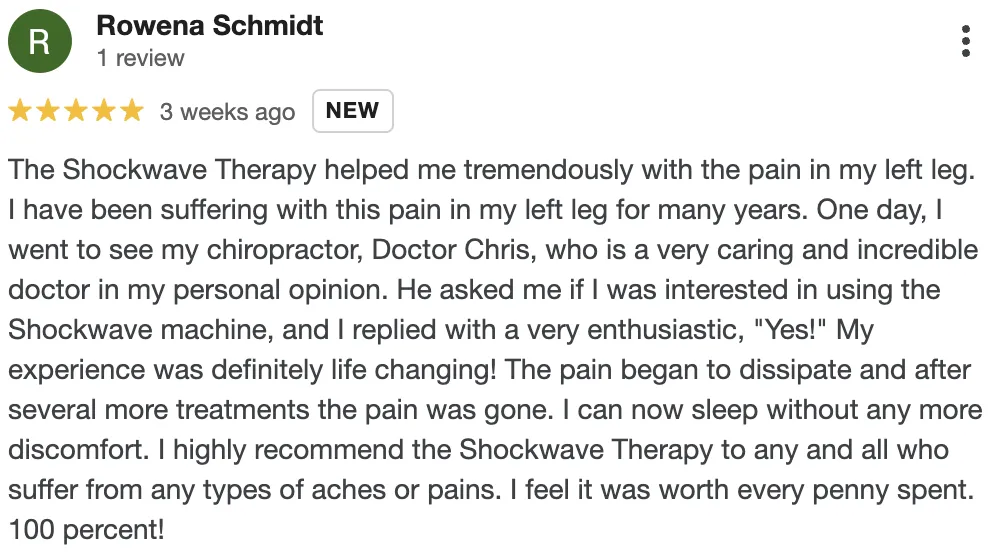This screenshot has height=556, width=1002.
Task: Click the quoted "Yes!" in review
Action: [x=790, y=330]
